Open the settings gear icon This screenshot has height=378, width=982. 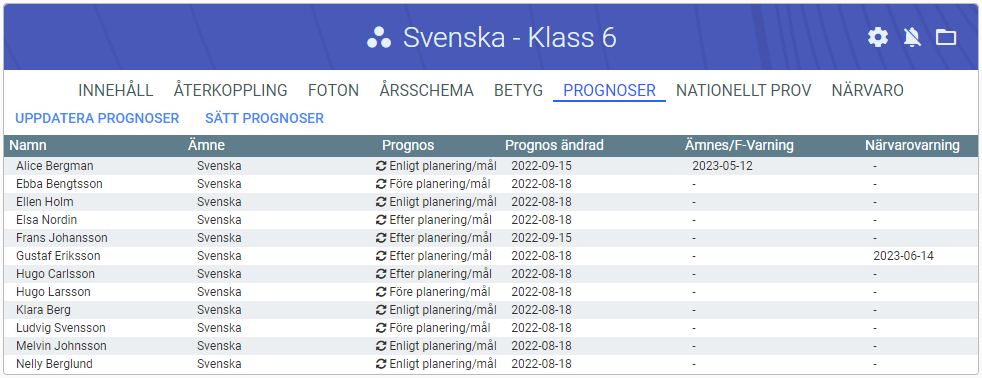(877, 38)
